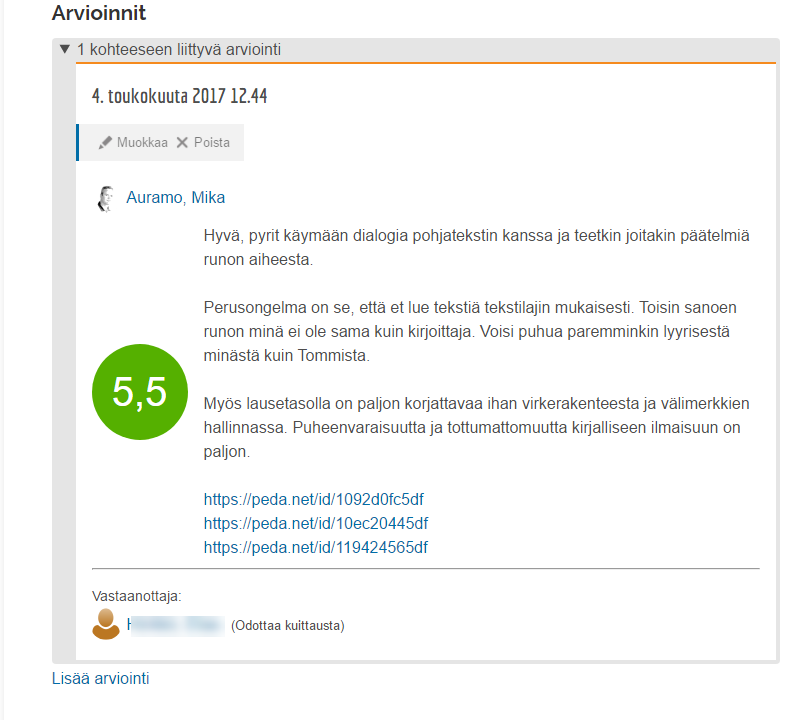
Task: Open Mika Auramo's profile photo
Action: tap(104, 198)
